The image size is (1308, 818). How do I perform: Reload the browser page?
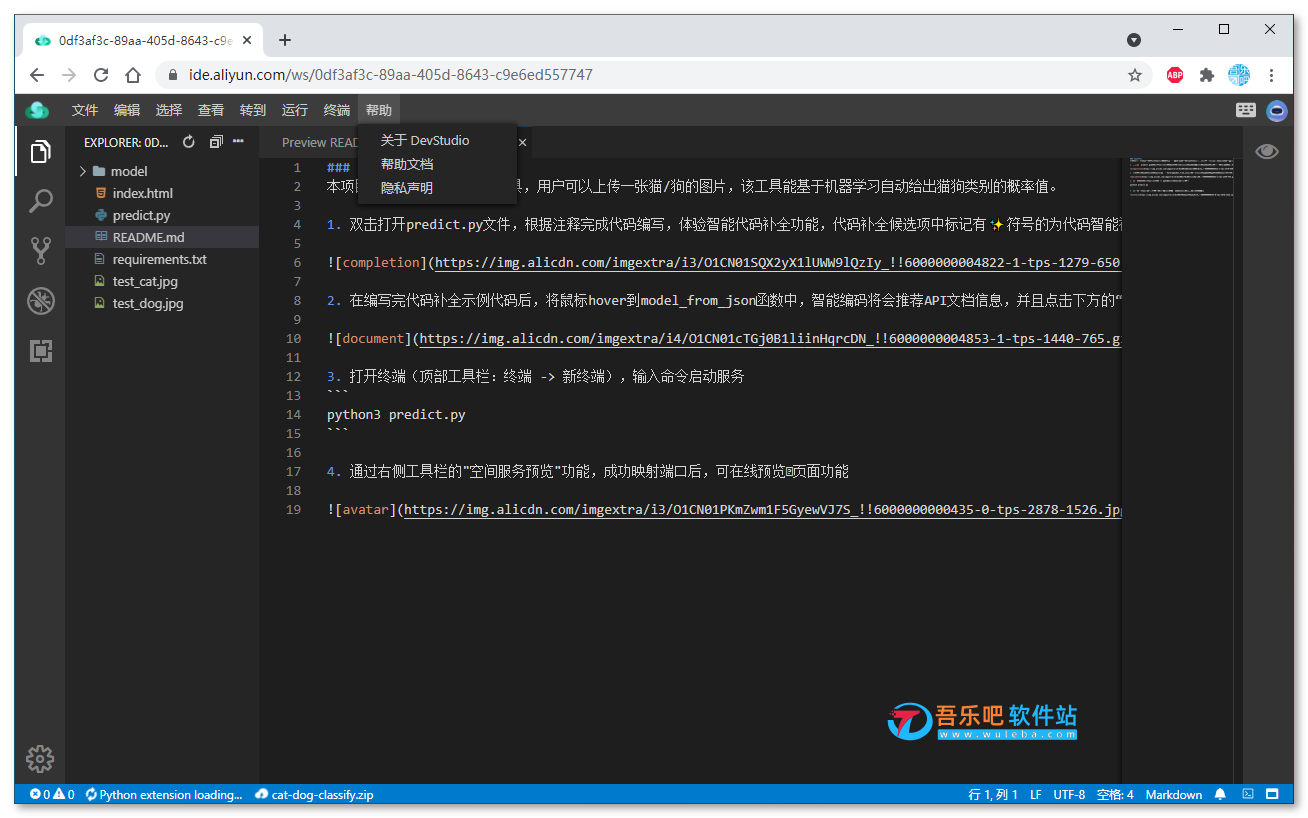[101, 75]
